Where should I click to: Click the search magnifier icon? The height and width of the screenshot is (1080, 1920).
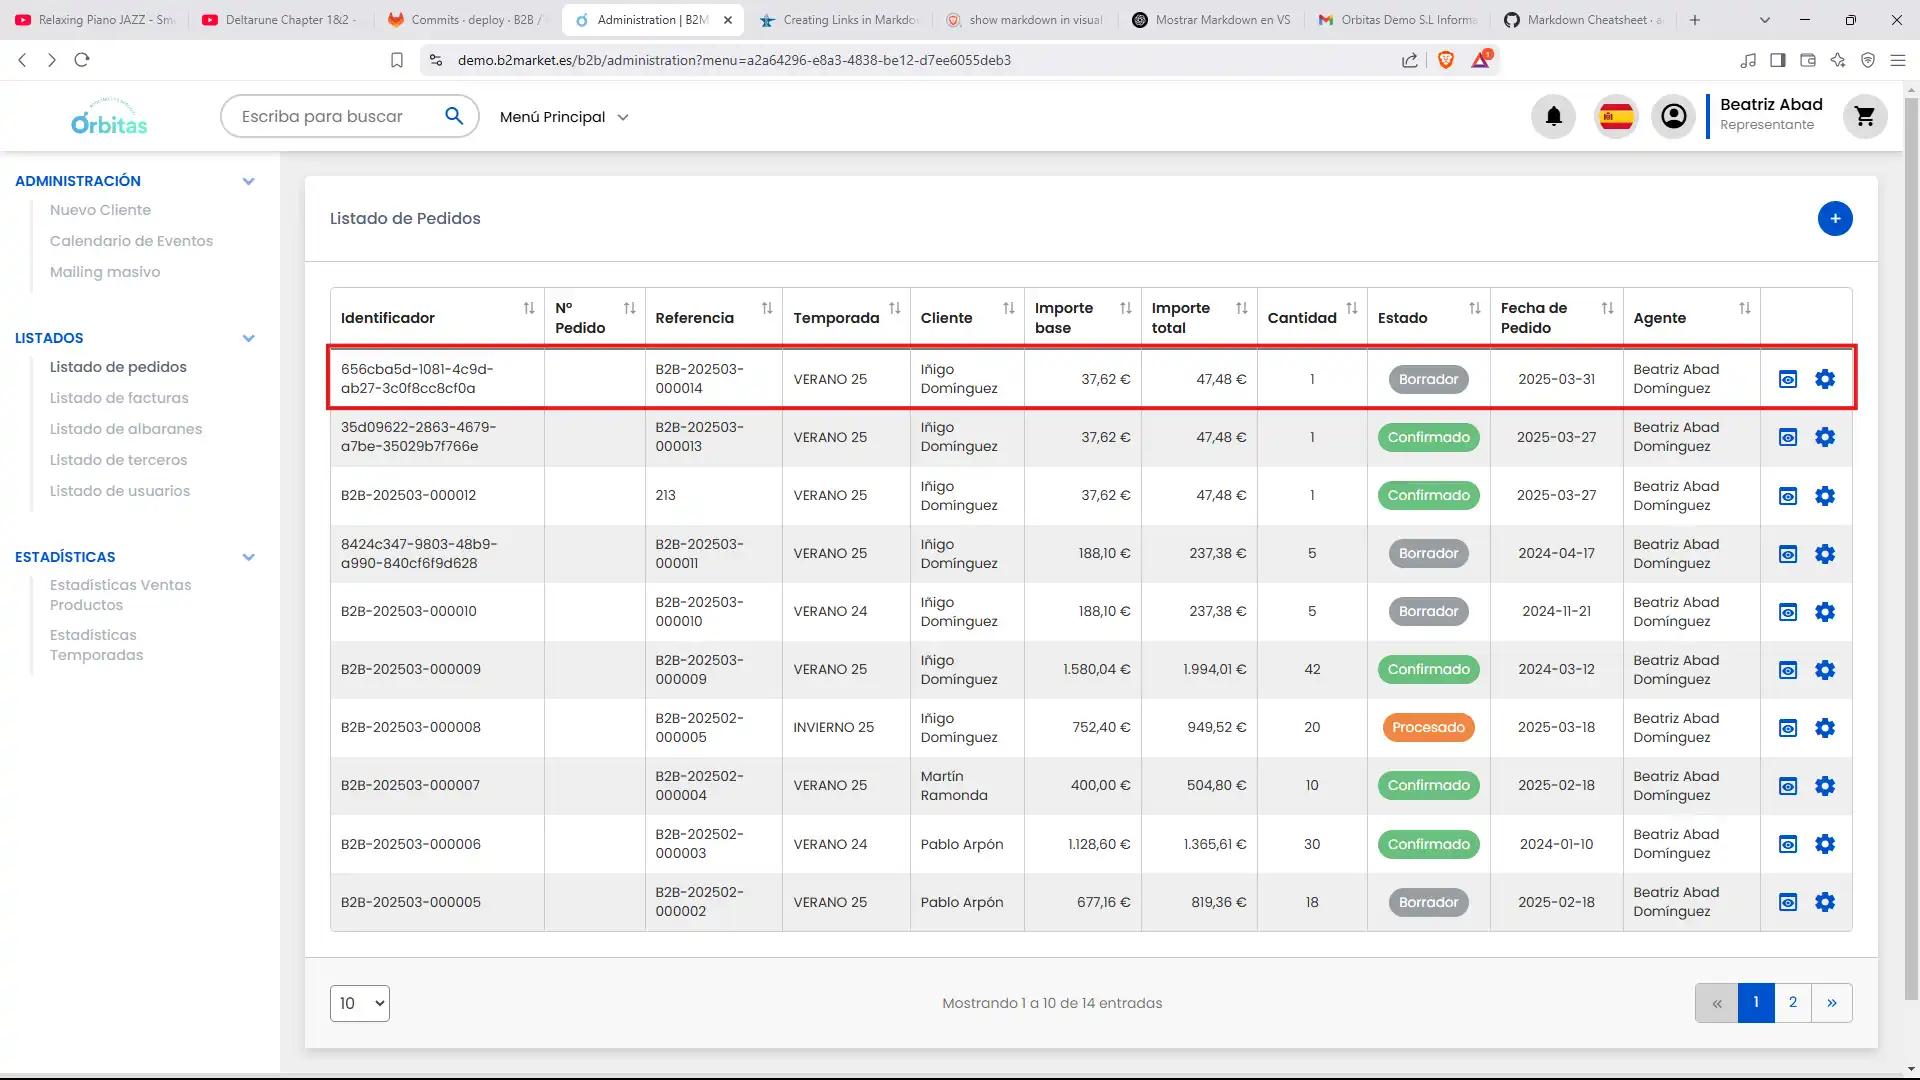coord(454,116)
